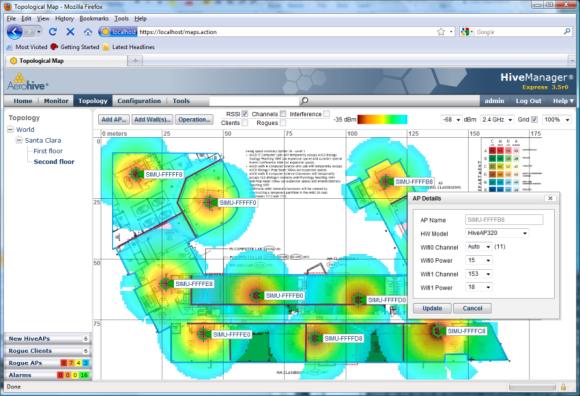
Task: Click the HiveManager search magnifier icon
Action: 304,101
